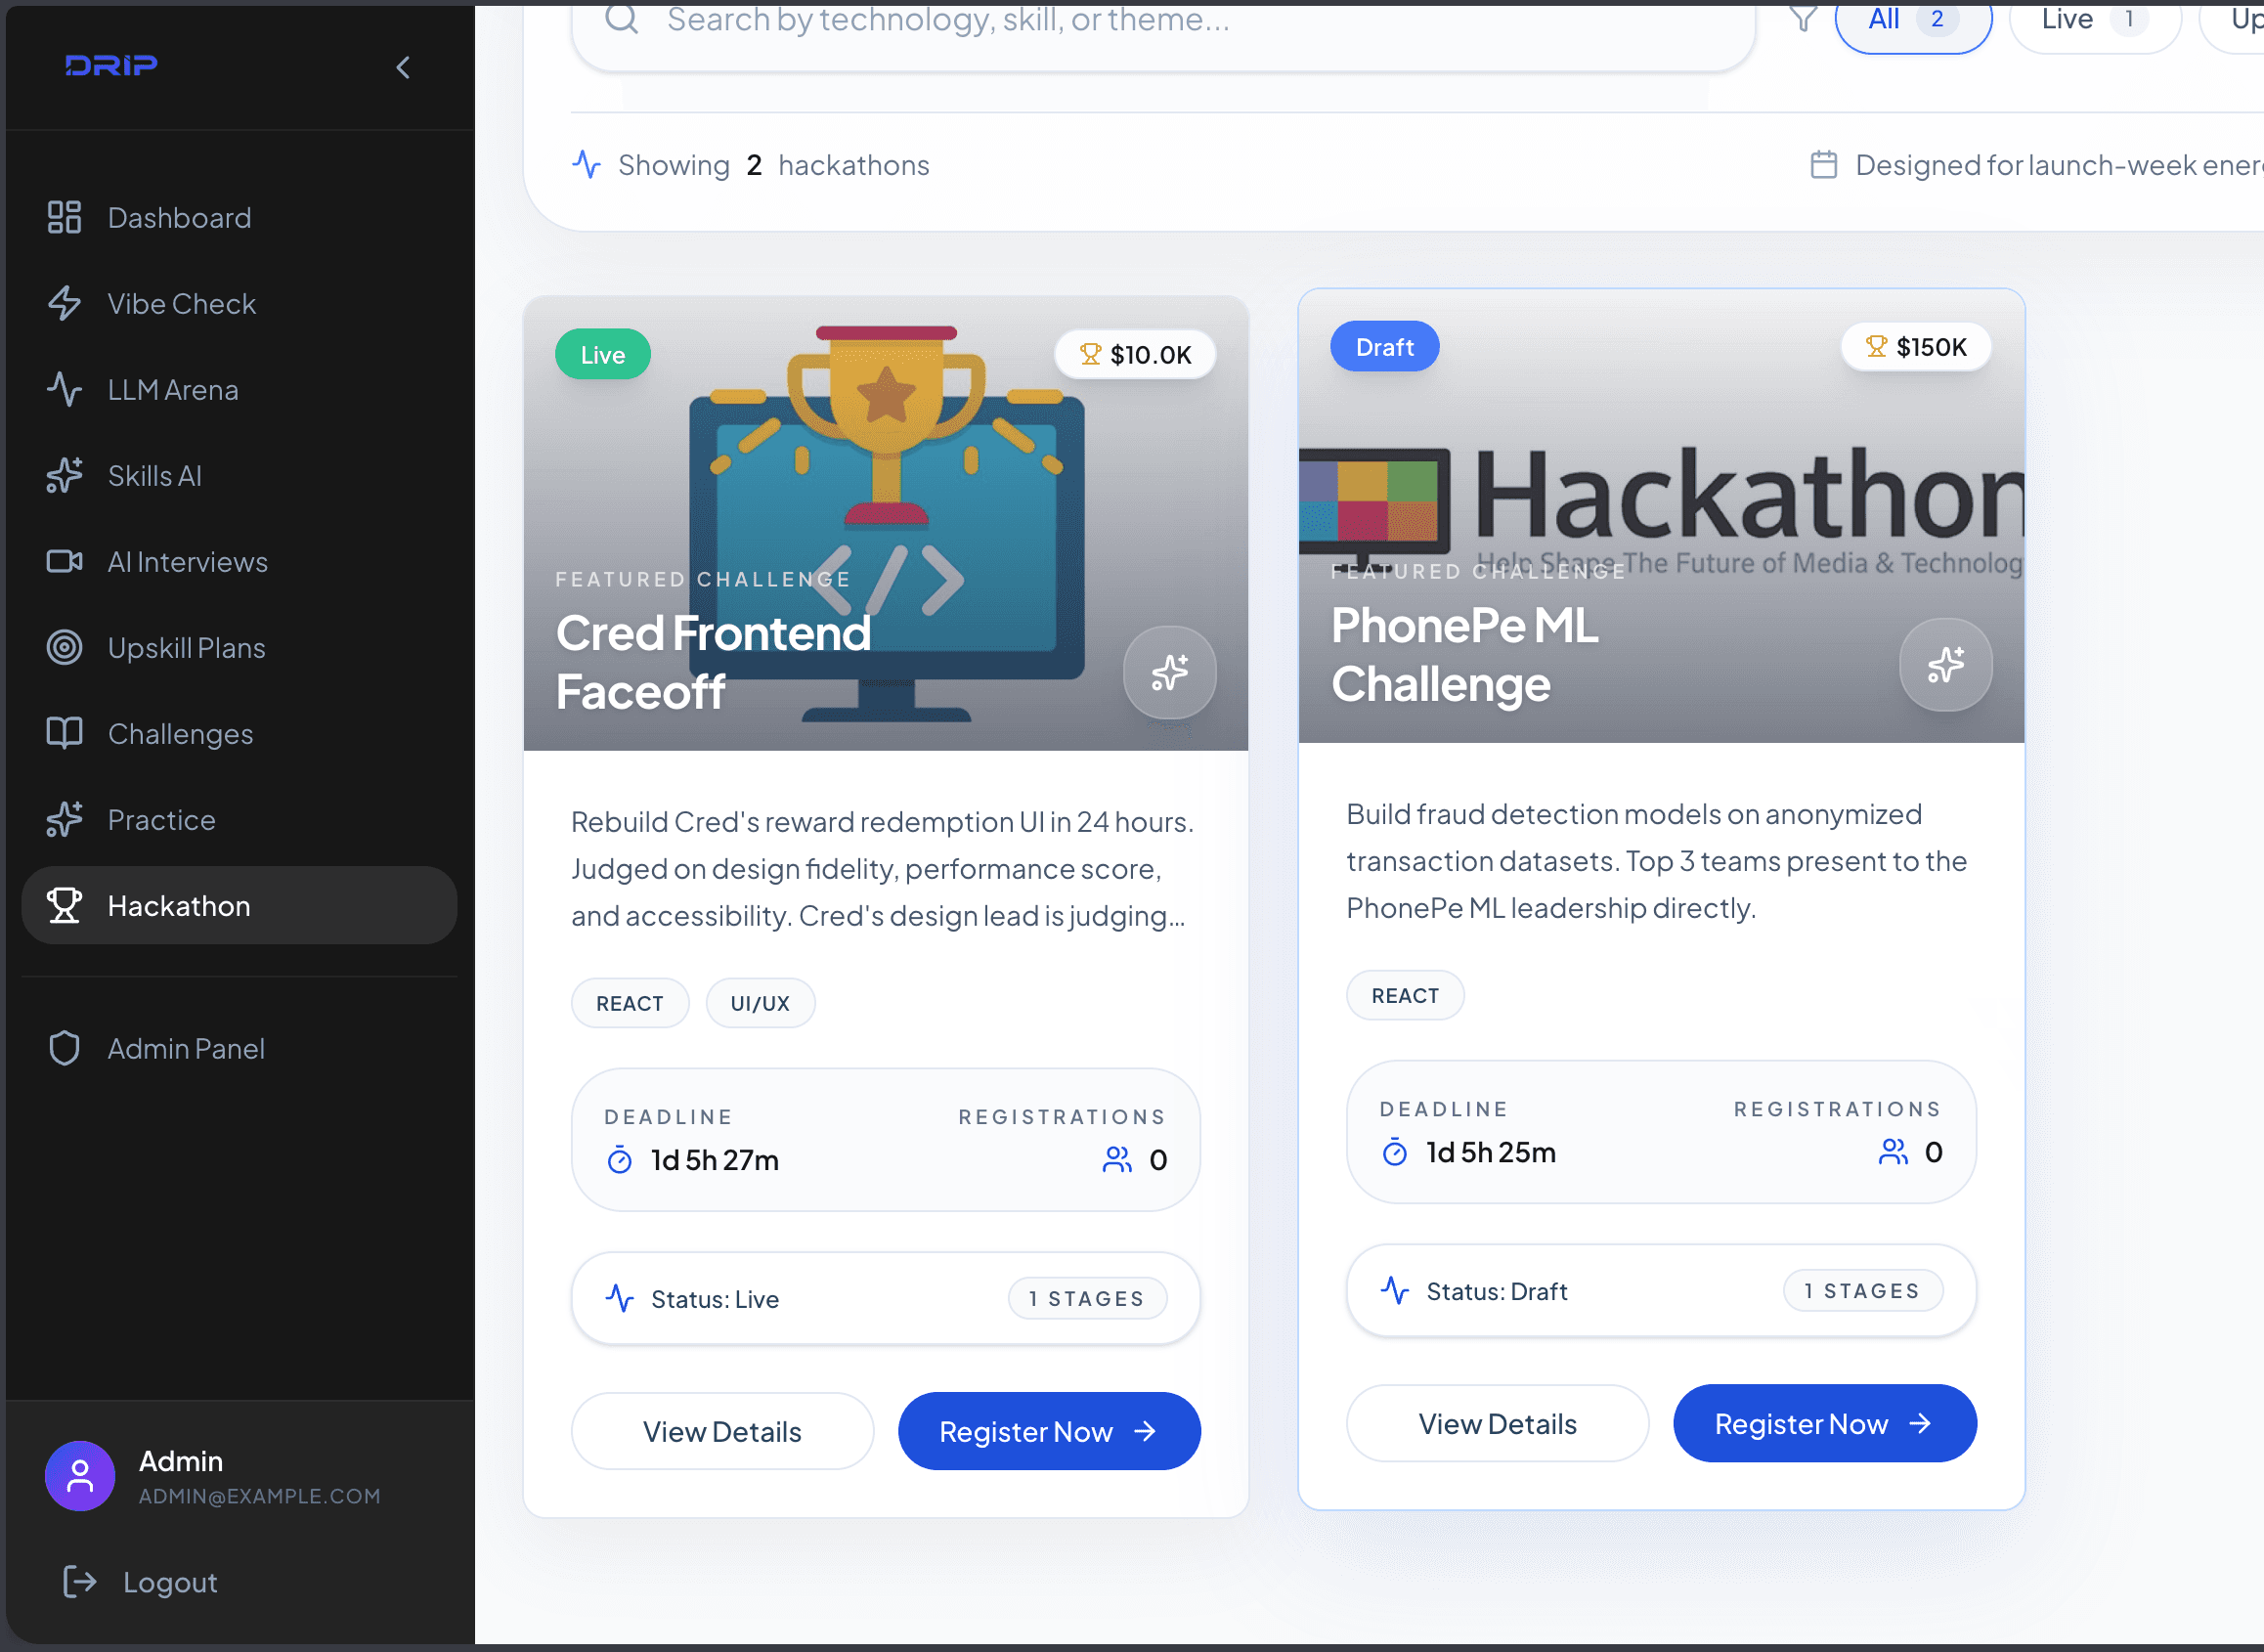The width and height of the screenshot is (2264, 1652).
Task: Click the Skills AI sparkle icon
Action: point(64,476)
